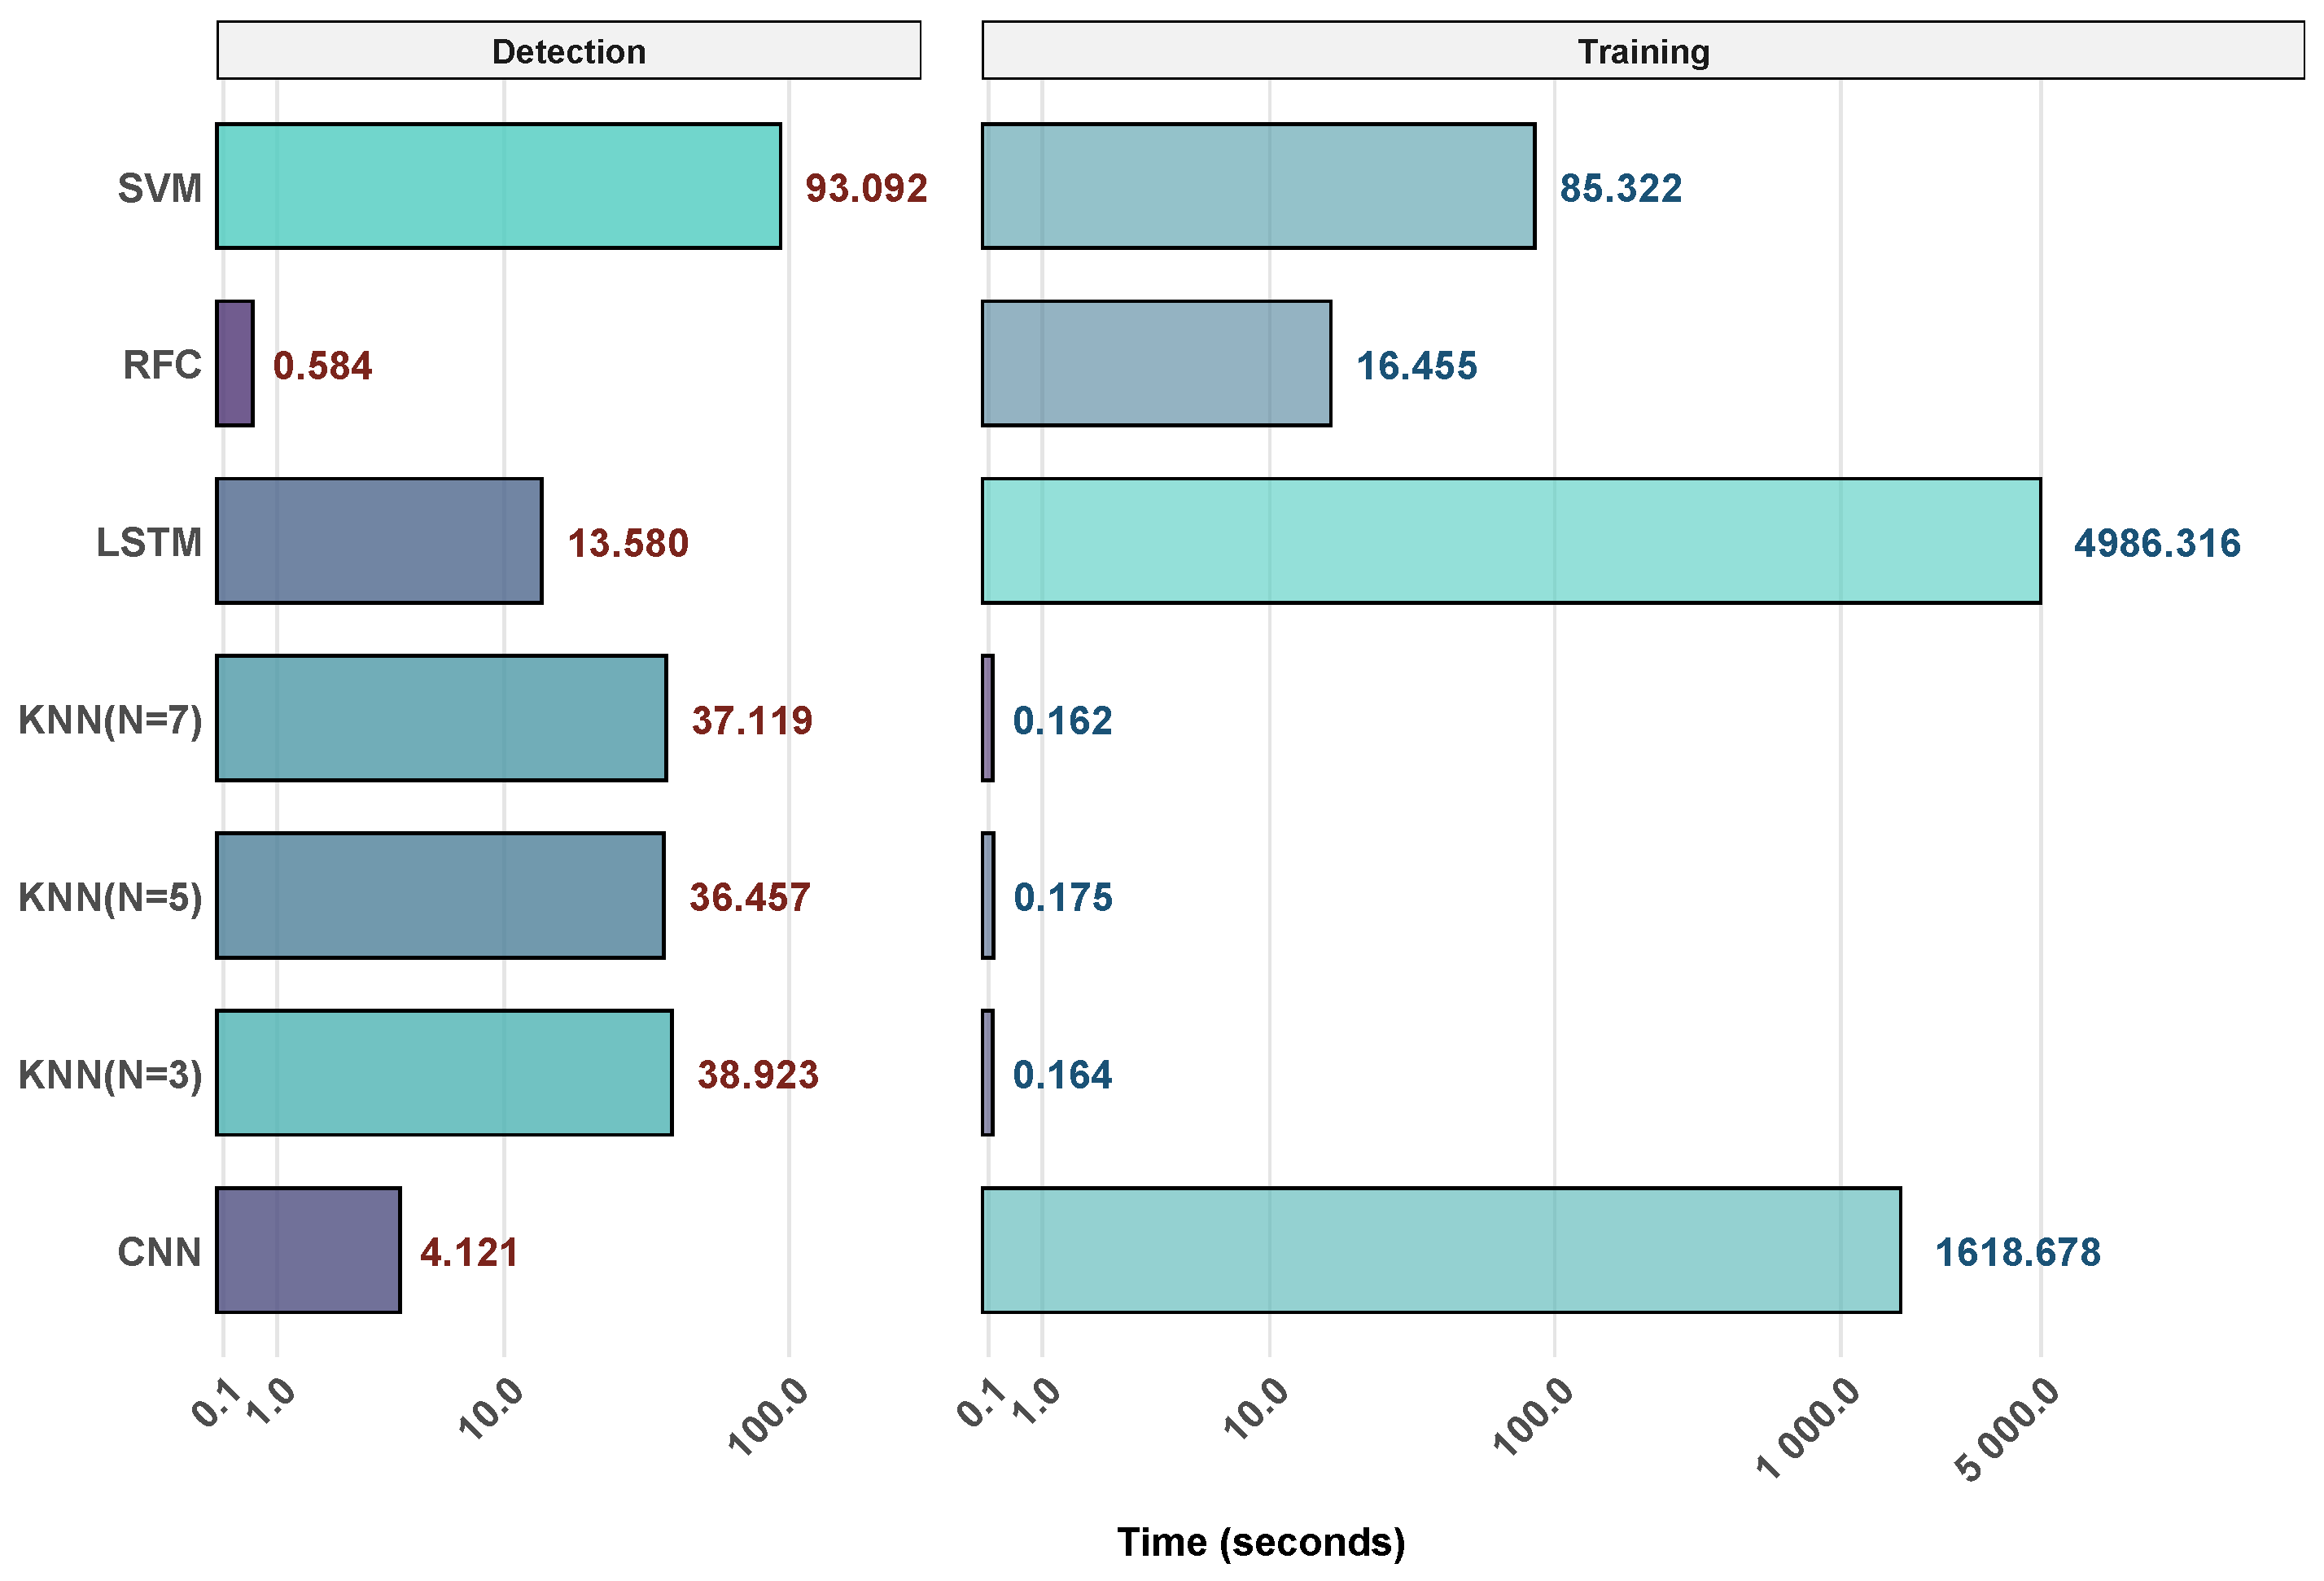Select the CNN training bar
Screen dimensions: 2324x1581
click(1441, 1250)
